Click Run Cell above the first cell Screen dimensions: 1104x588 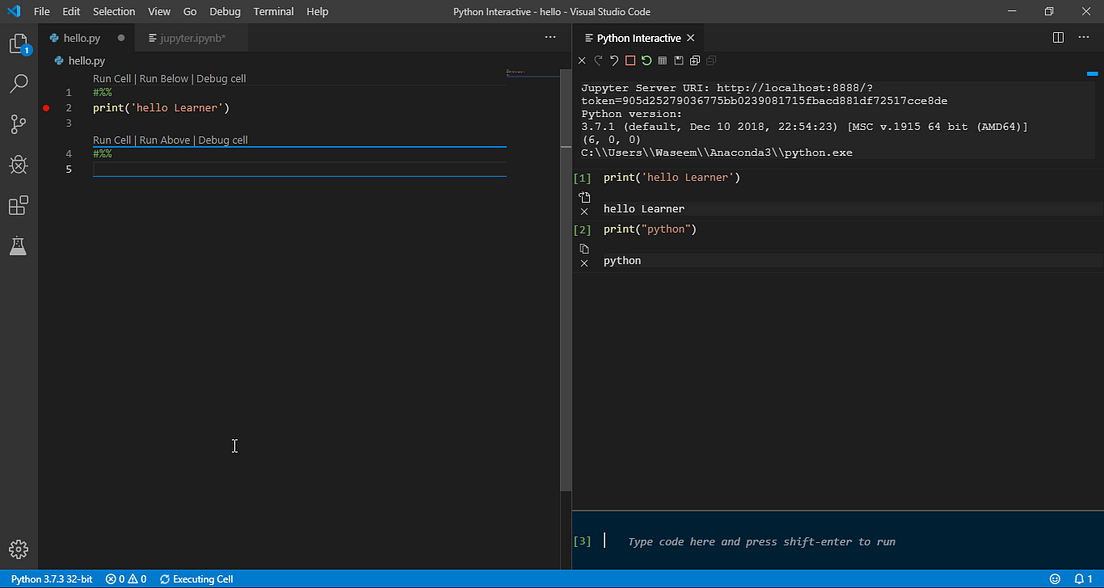click(111, 78)
